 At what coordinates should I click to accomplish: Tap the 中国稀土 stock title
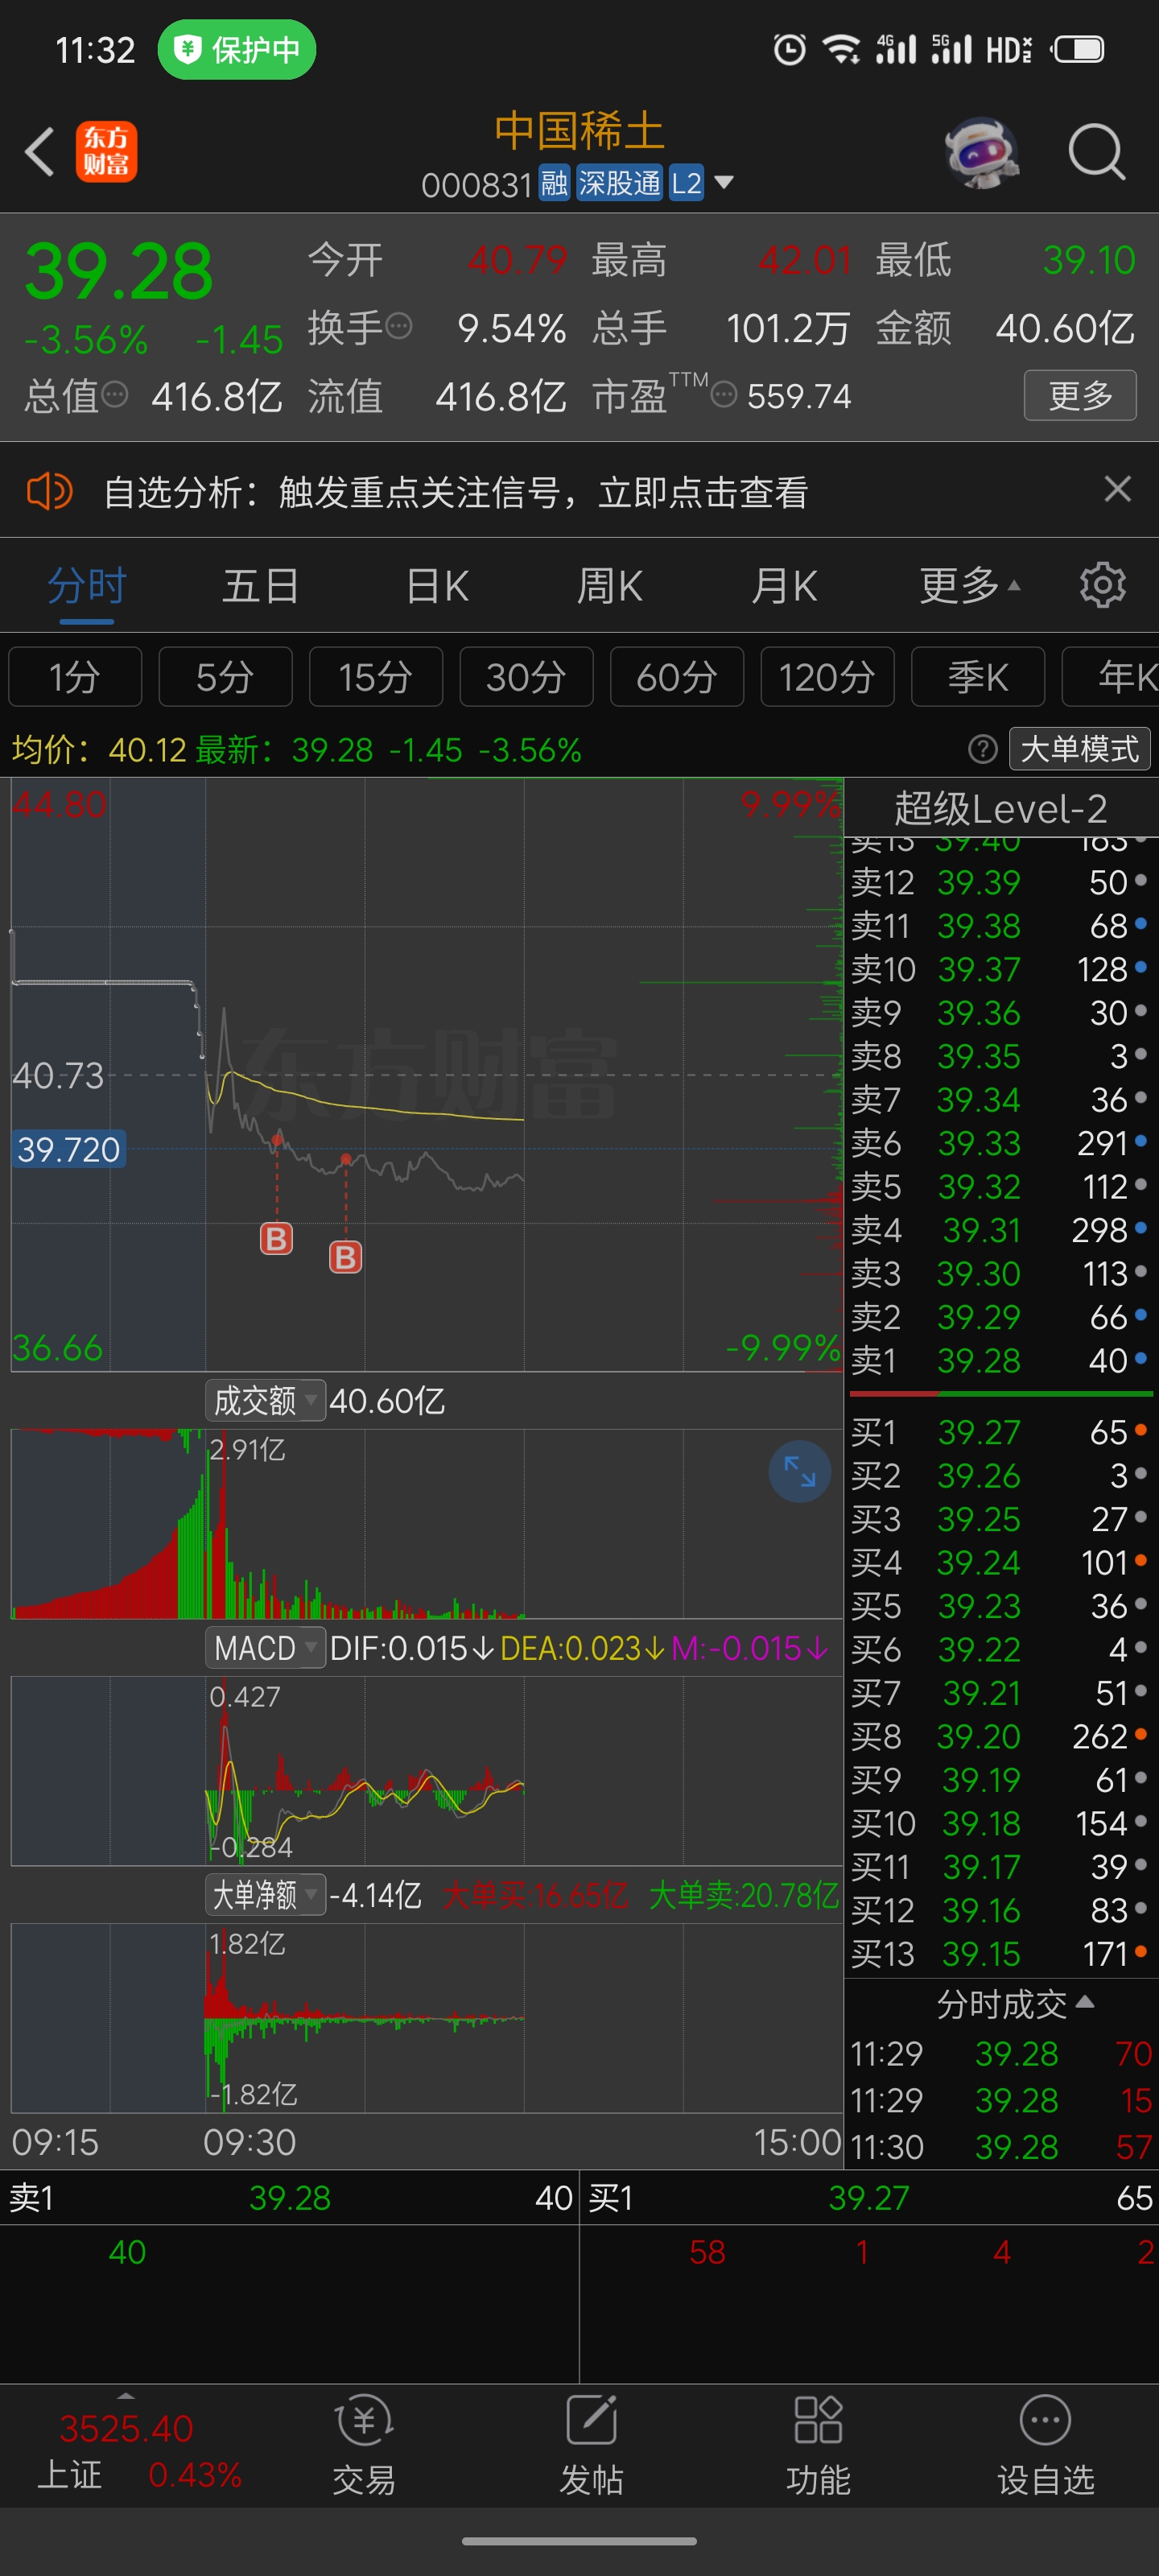coord(579,131)
